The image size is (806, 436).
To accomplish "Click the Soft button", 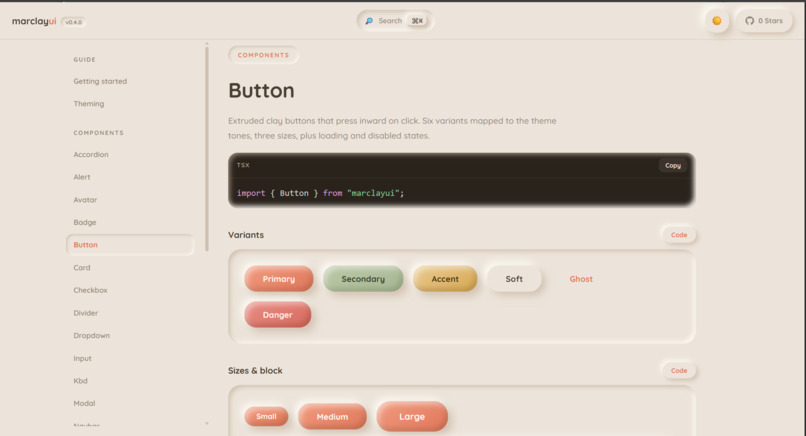I will [514, 279].
